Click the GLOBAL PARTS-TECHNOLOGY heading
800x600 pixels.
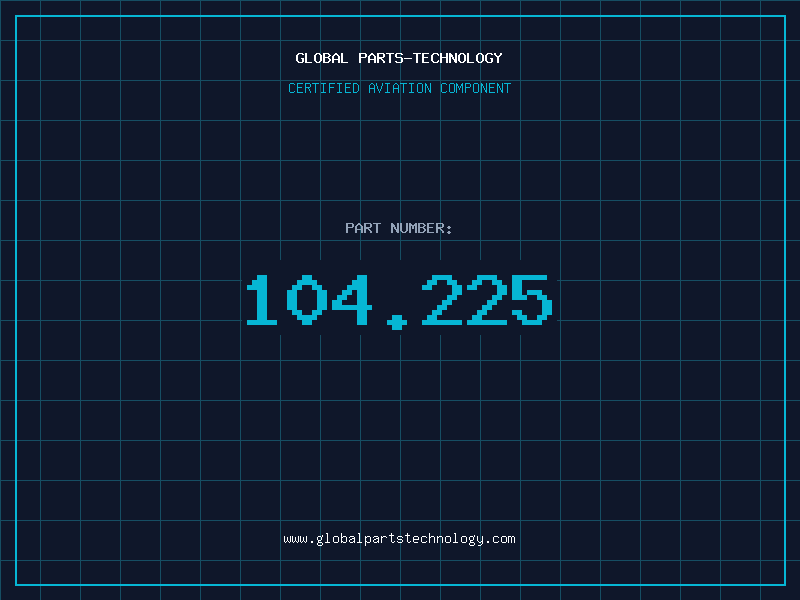(x=399, y=58)
